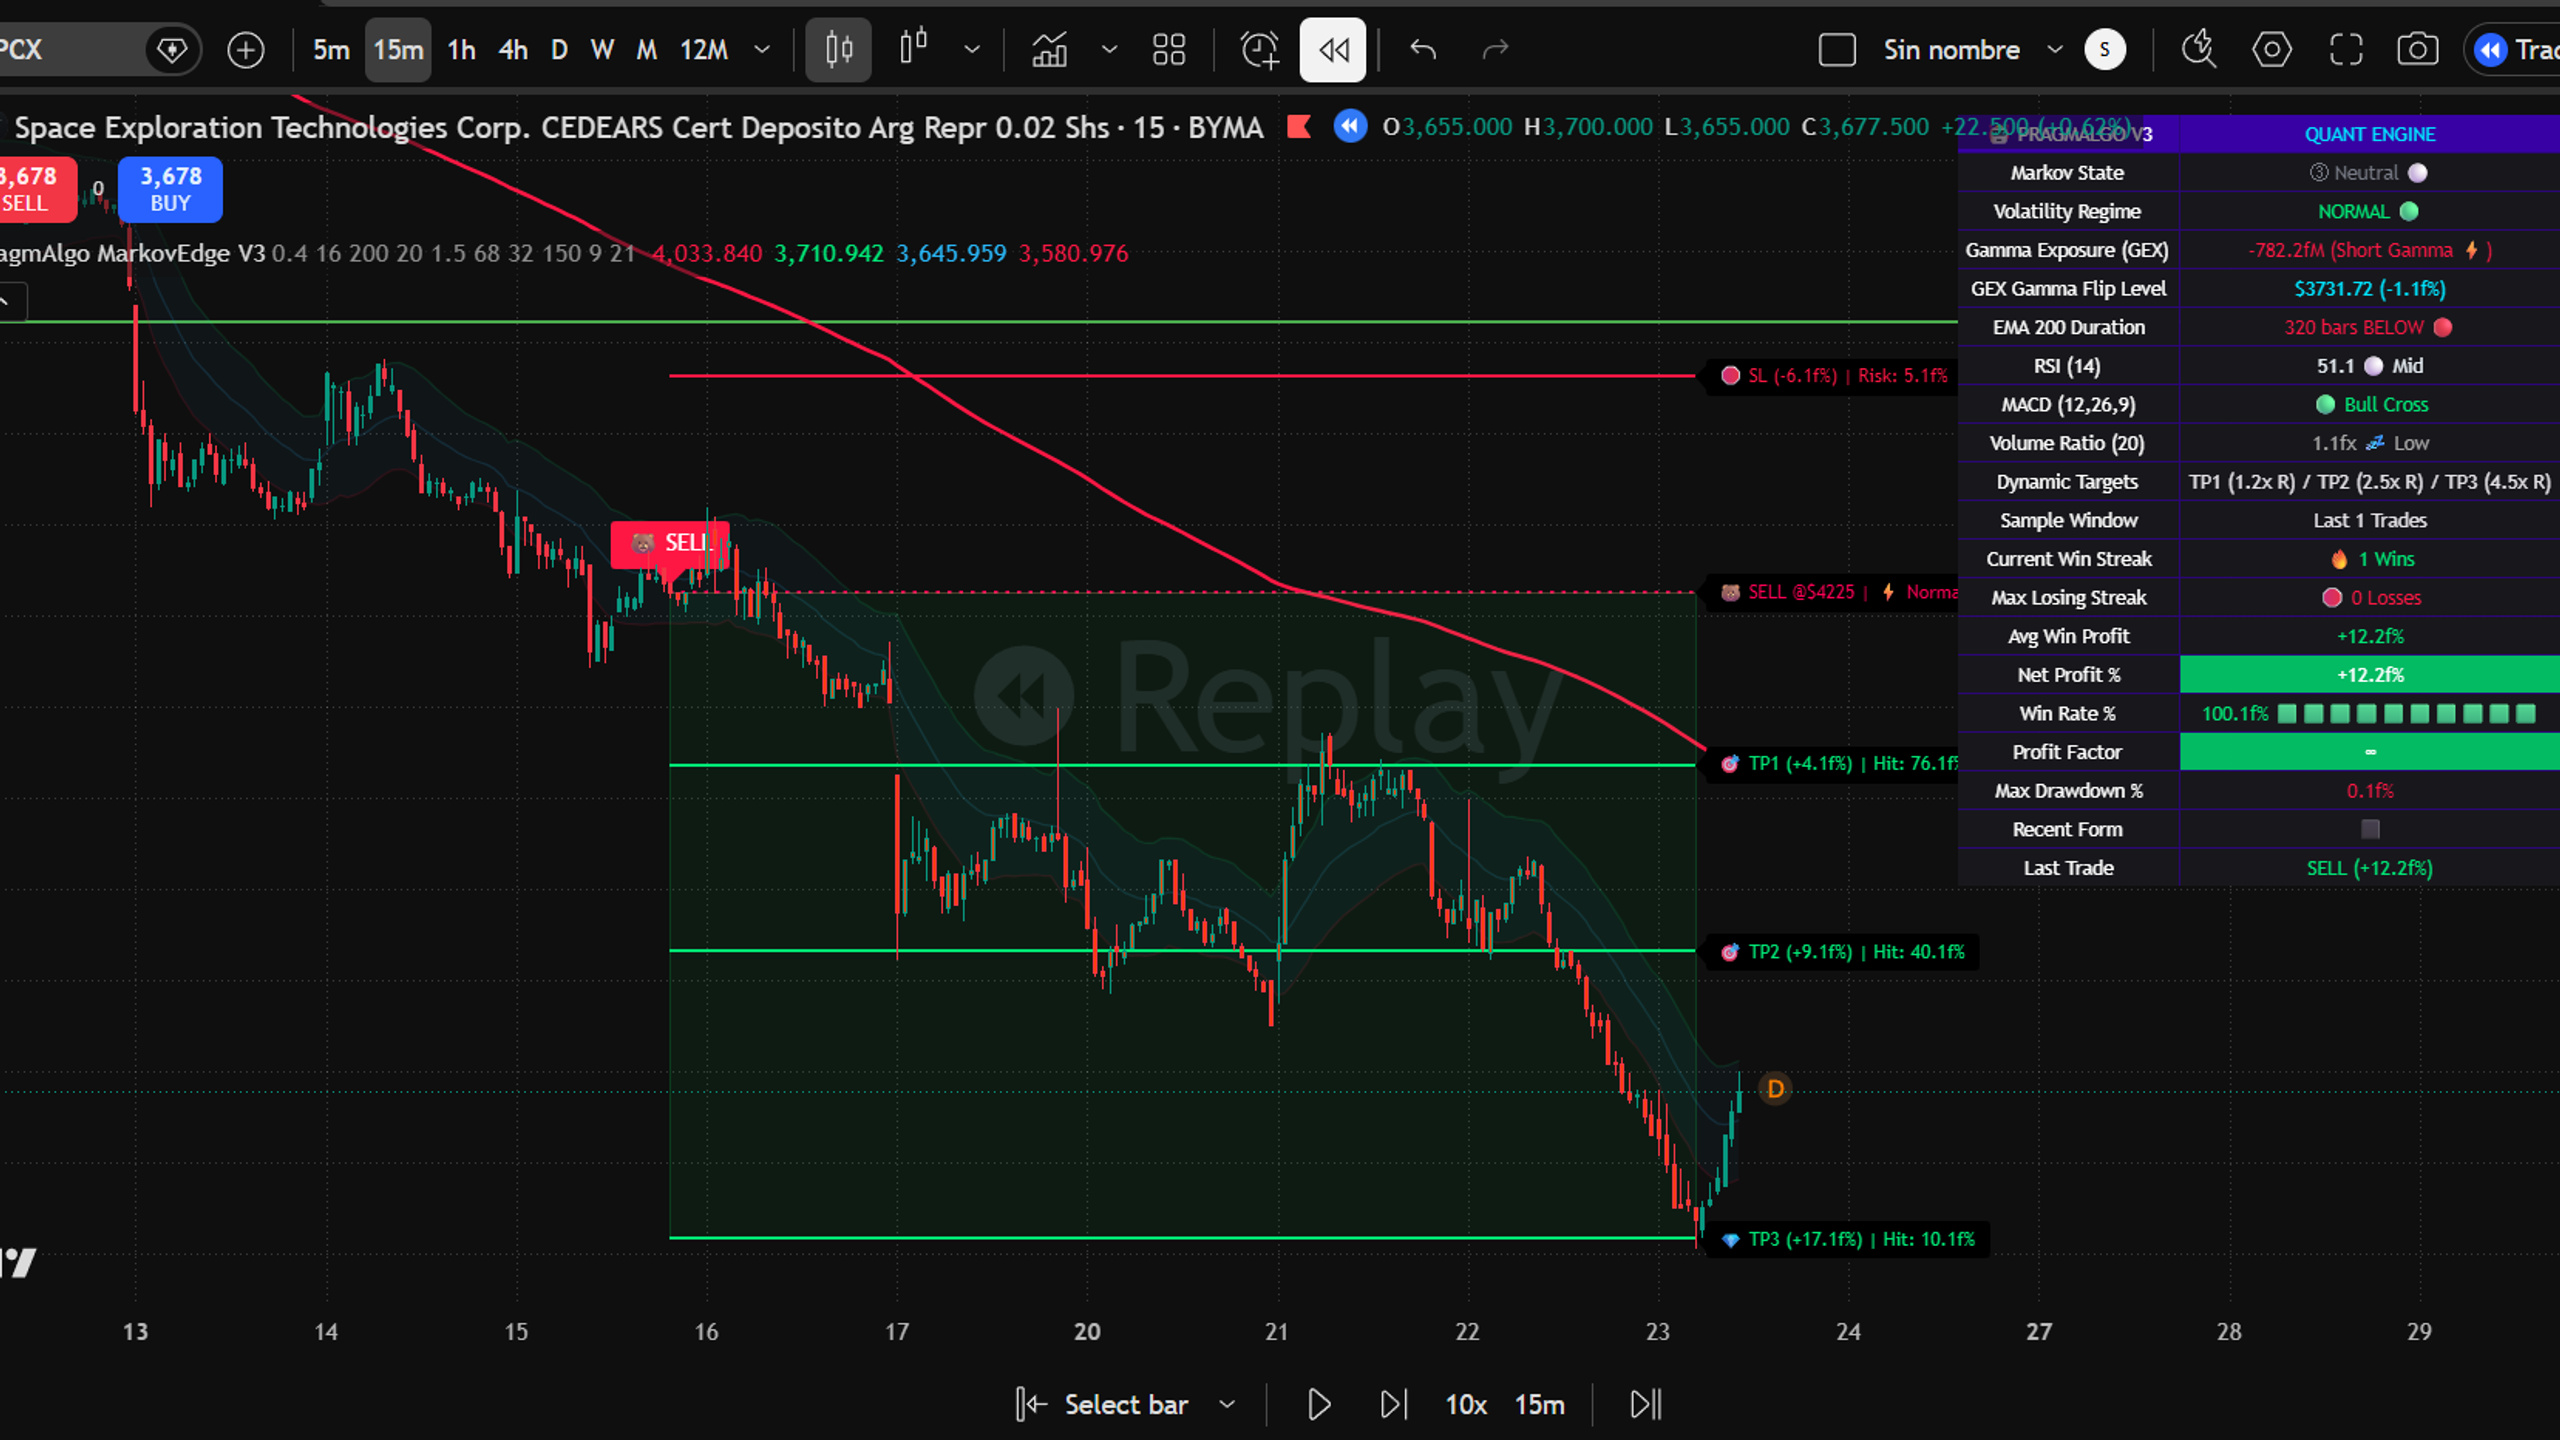Click the layout square icon
This screenshot has width=2560, height=1440.
(x=1837, y=50)
